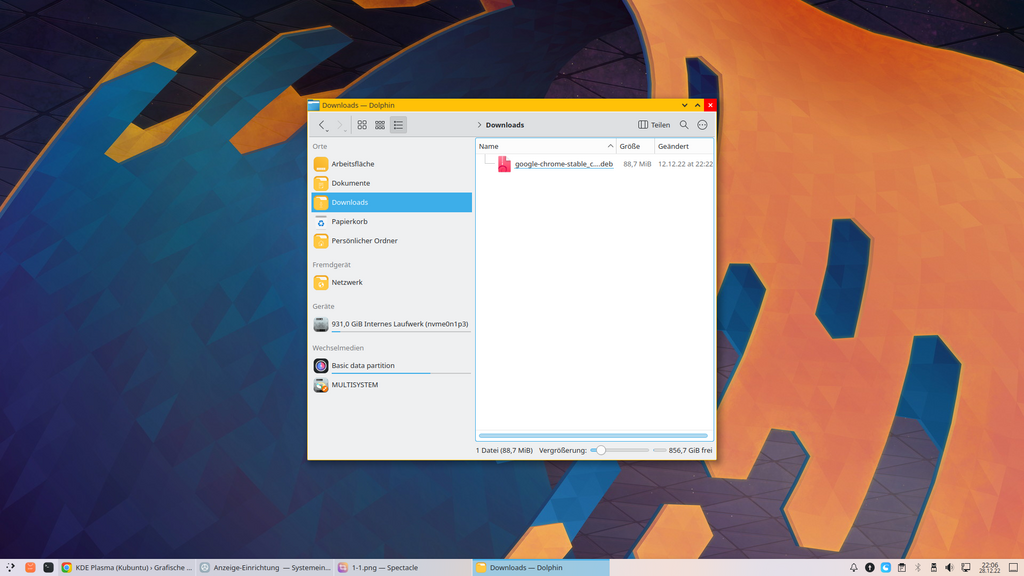Select Dokumente in the sidebar
1024x576 pixels.
tap(350, 183)
